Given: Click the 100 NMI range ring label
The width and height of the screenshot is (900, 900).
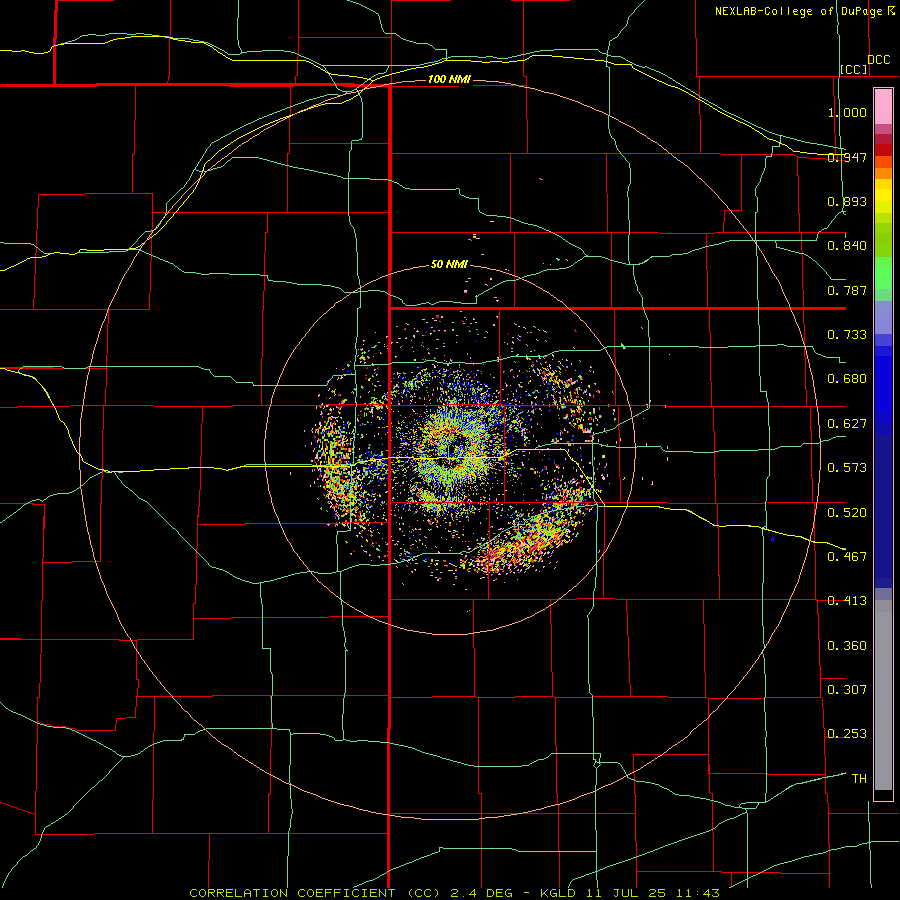Looking at the screenshot, I should pos(449,79).
